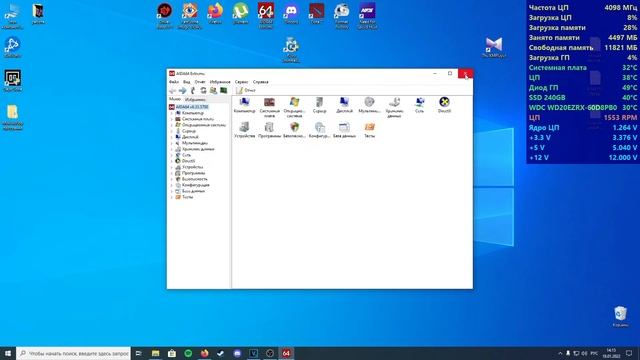Click the taskbar search box
The width and height of the screenshot is (640, 360).
[73, 353]
